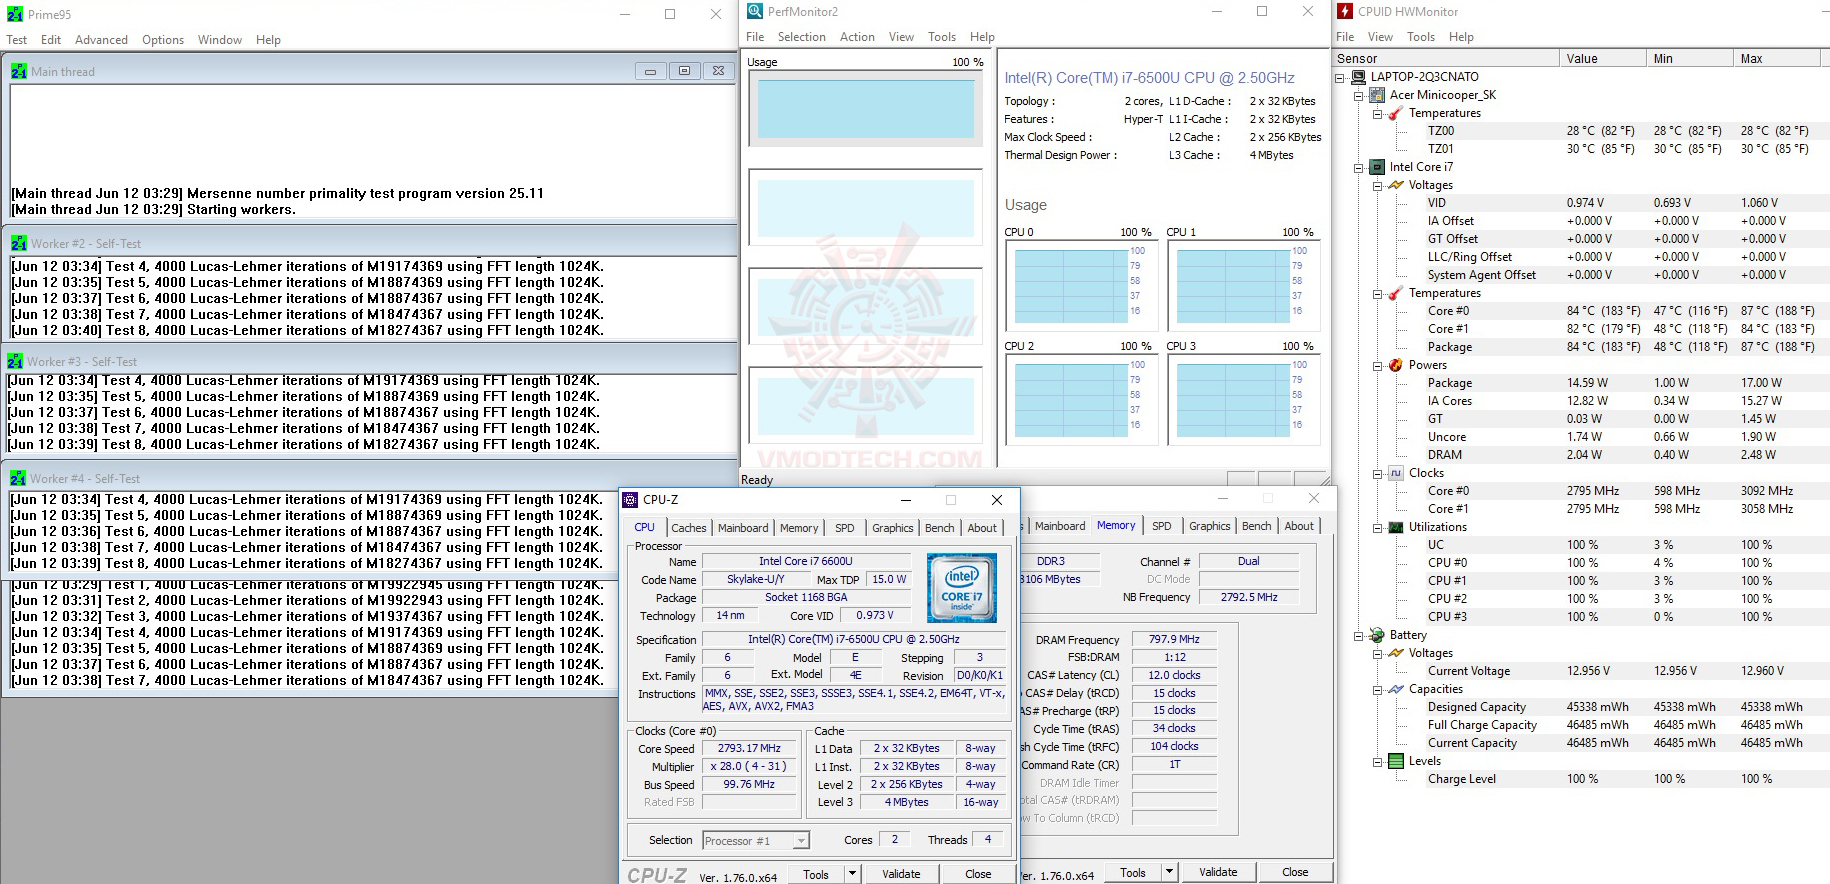Collapse the Utilizations tree node
This screenshot has height=884, width=1830.
(1378, 527)
